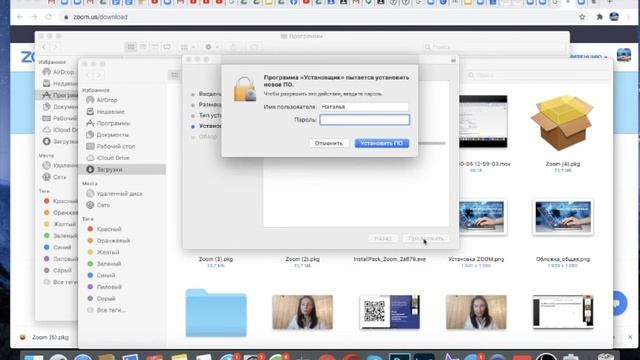Switch Программы window to column view
The width and height of the screenshot is (640, 360).
click(x=155, y=47)
